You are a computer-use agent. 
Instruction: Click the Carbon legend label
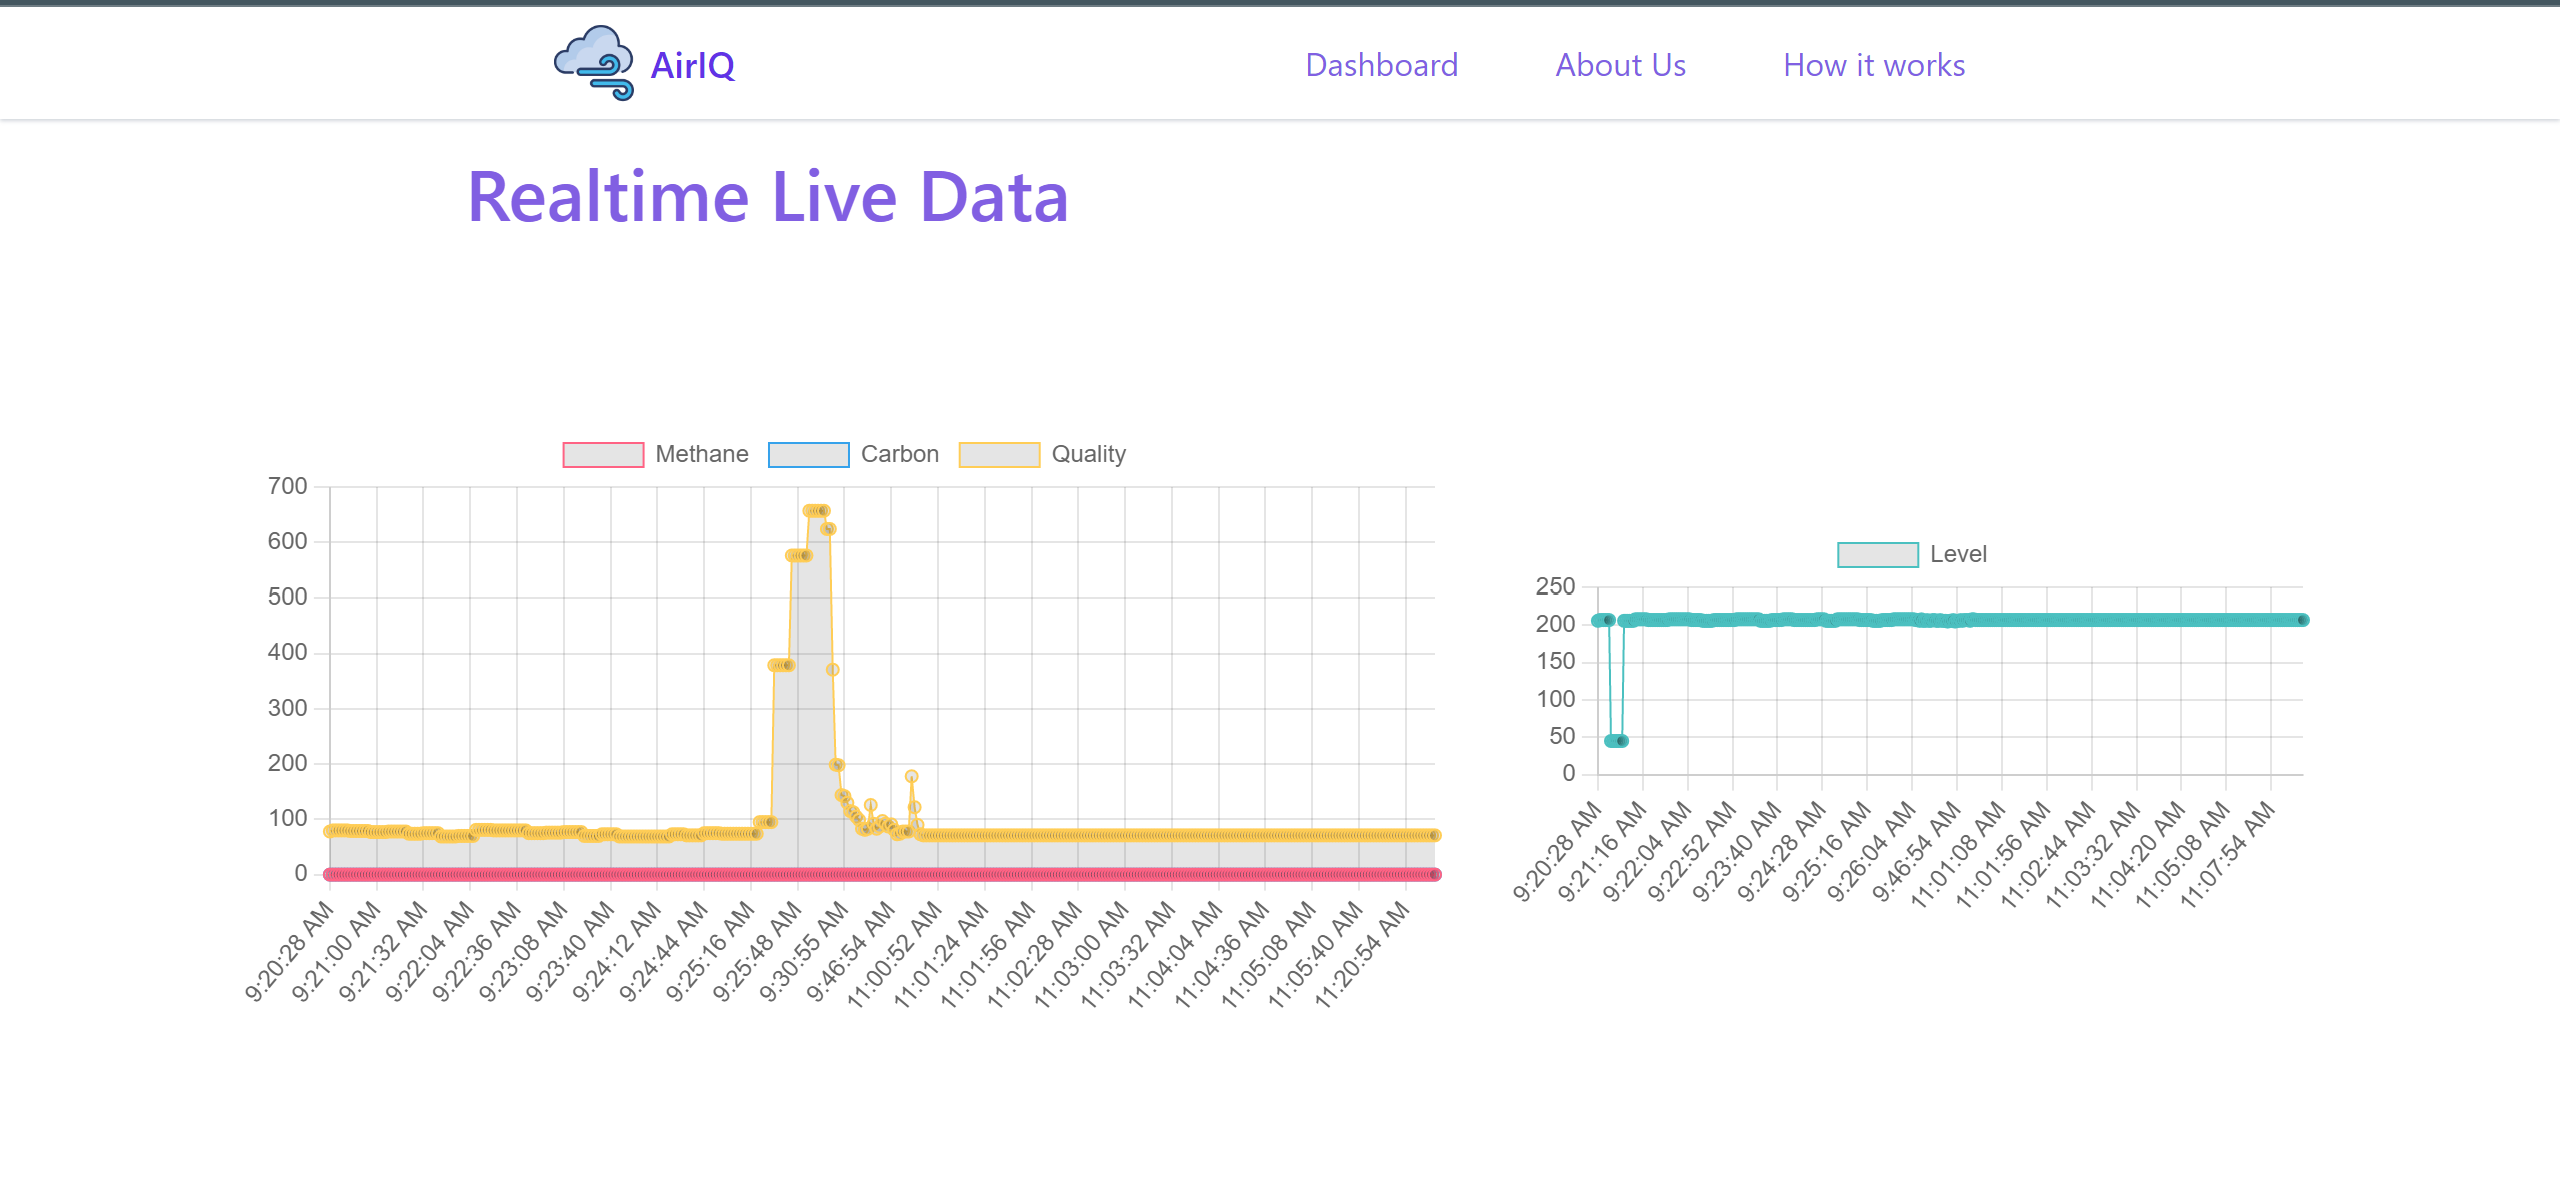[899, 455]
